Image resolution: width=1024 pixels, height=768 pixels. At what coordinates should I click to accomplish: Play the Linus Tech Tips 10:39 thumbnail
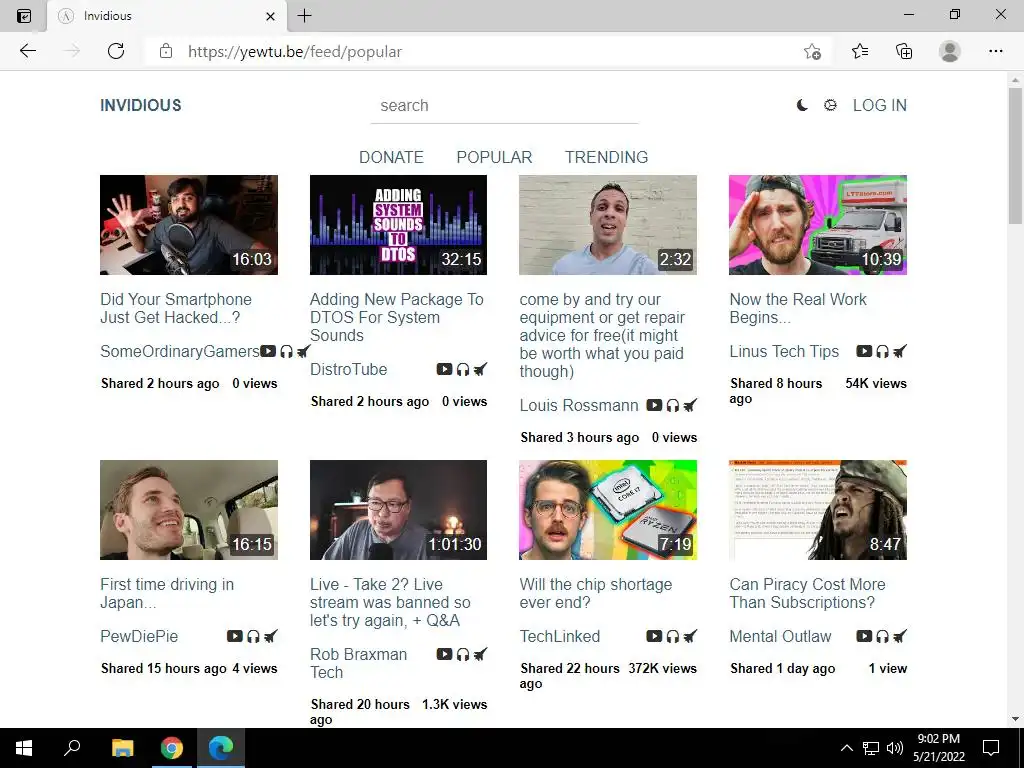(x=818, y=225)
